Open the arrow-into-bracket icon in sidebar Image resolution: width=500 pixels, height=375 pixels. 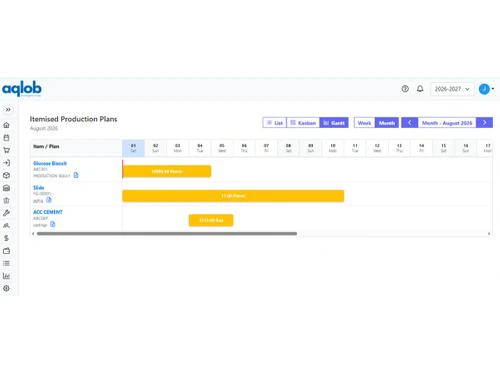coord(6,163)
